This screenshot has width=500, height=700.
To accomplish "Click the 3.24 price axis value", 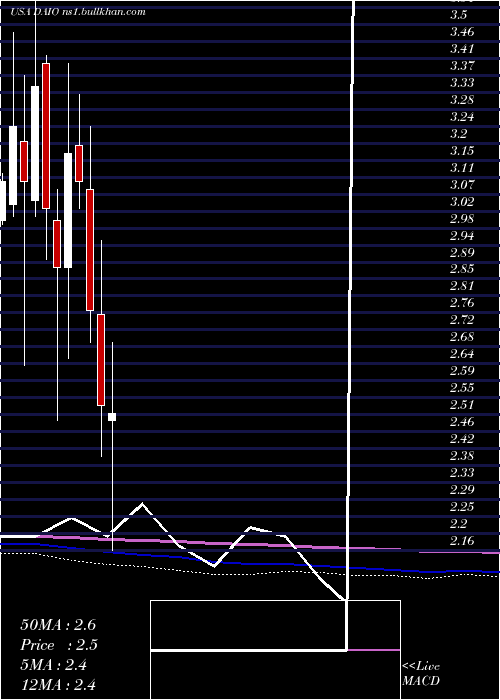I will click(x=462, y=117).
